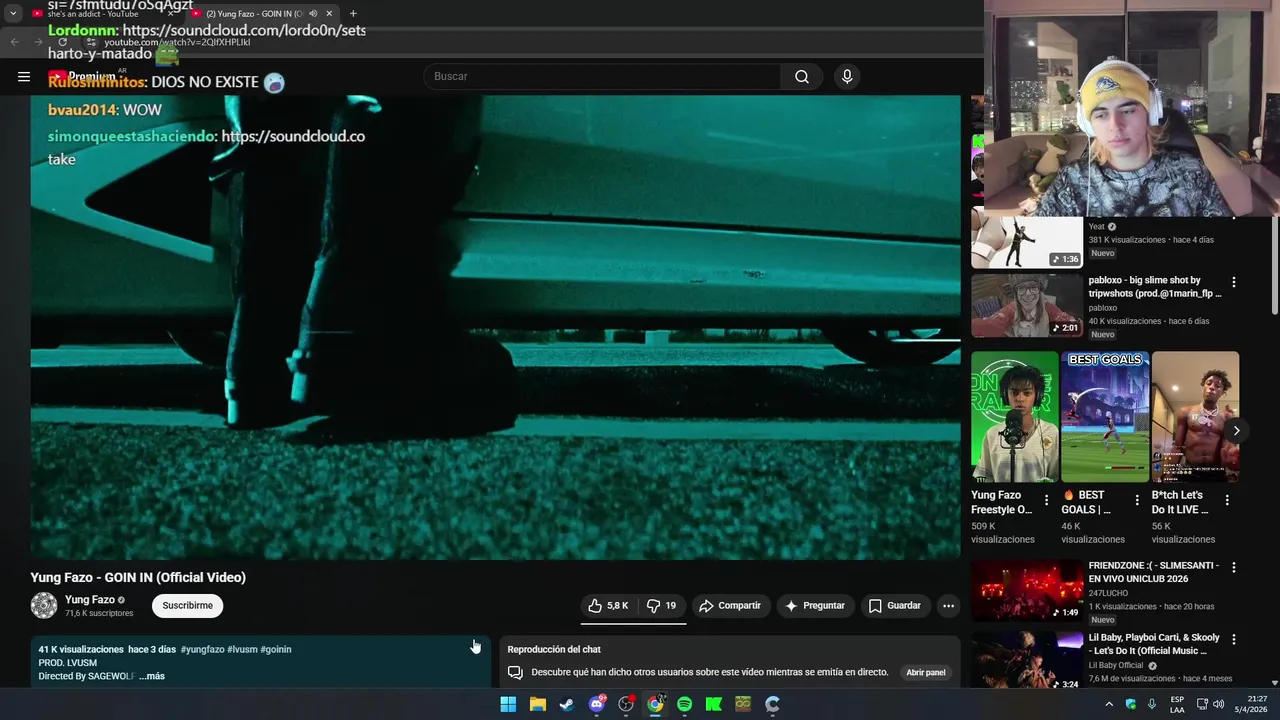Open the Minecraft block icon in taskbar

click(x=743, y=704)
